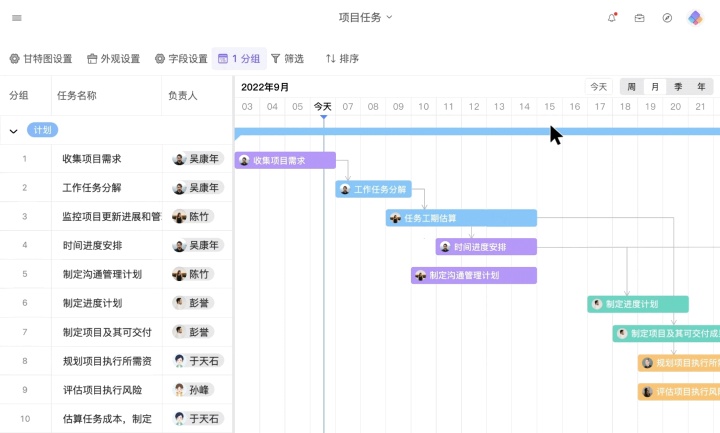The width and height of the screenshot is (720, 433).
Task: Open the 1 分组 grouping dropdown
Action: [238, 58]
